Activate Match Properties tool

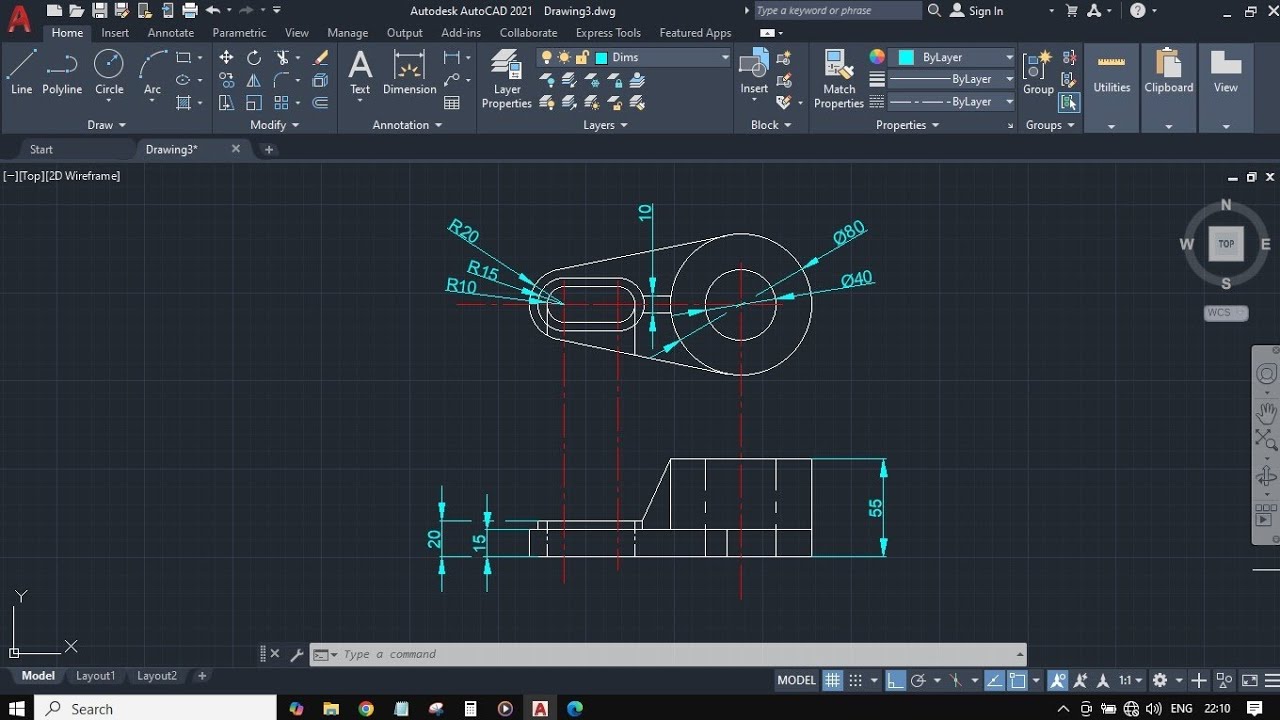[839, 80]
